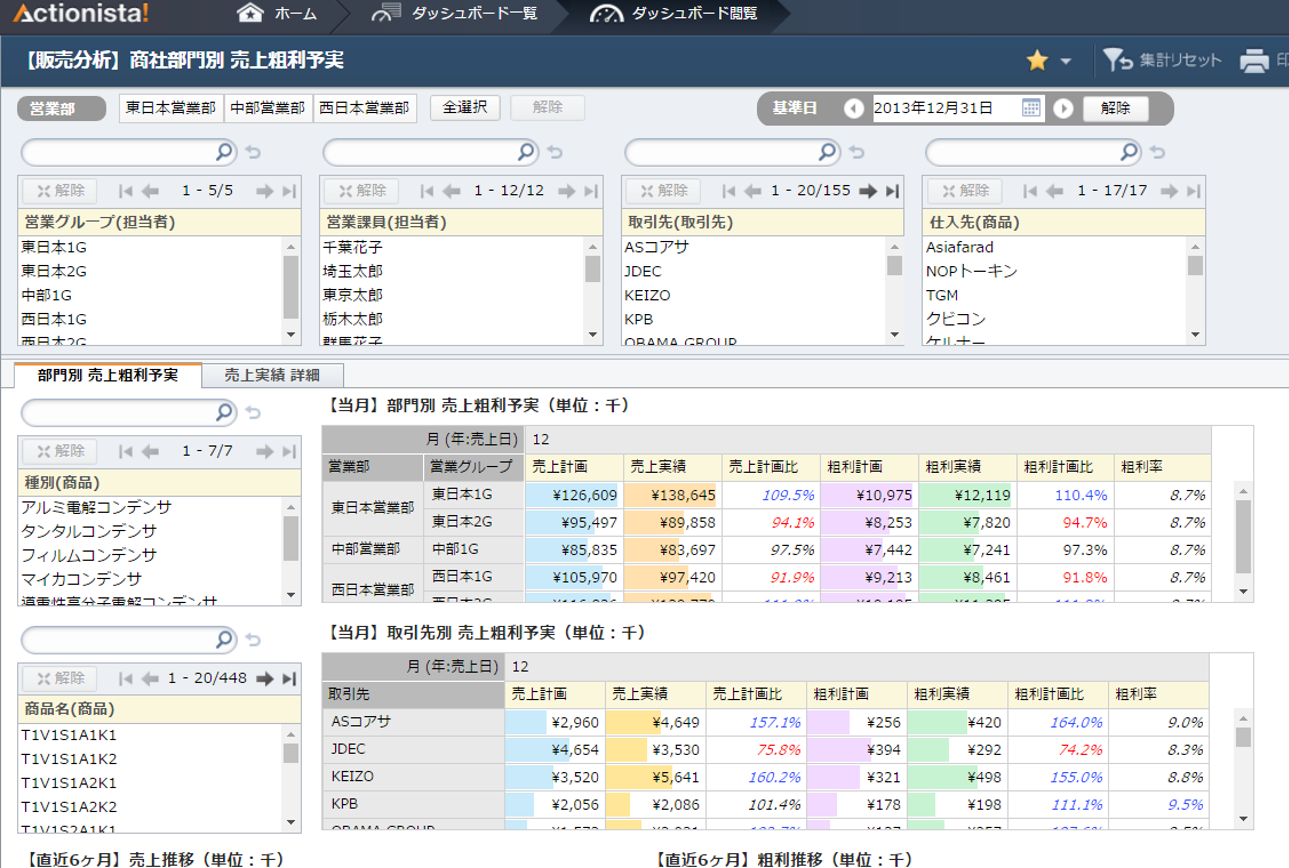The width and height of the screenshot is (1289, 868).
Task: Click 粗利率 header in 取引先別 table
Action: [1159, 694]
